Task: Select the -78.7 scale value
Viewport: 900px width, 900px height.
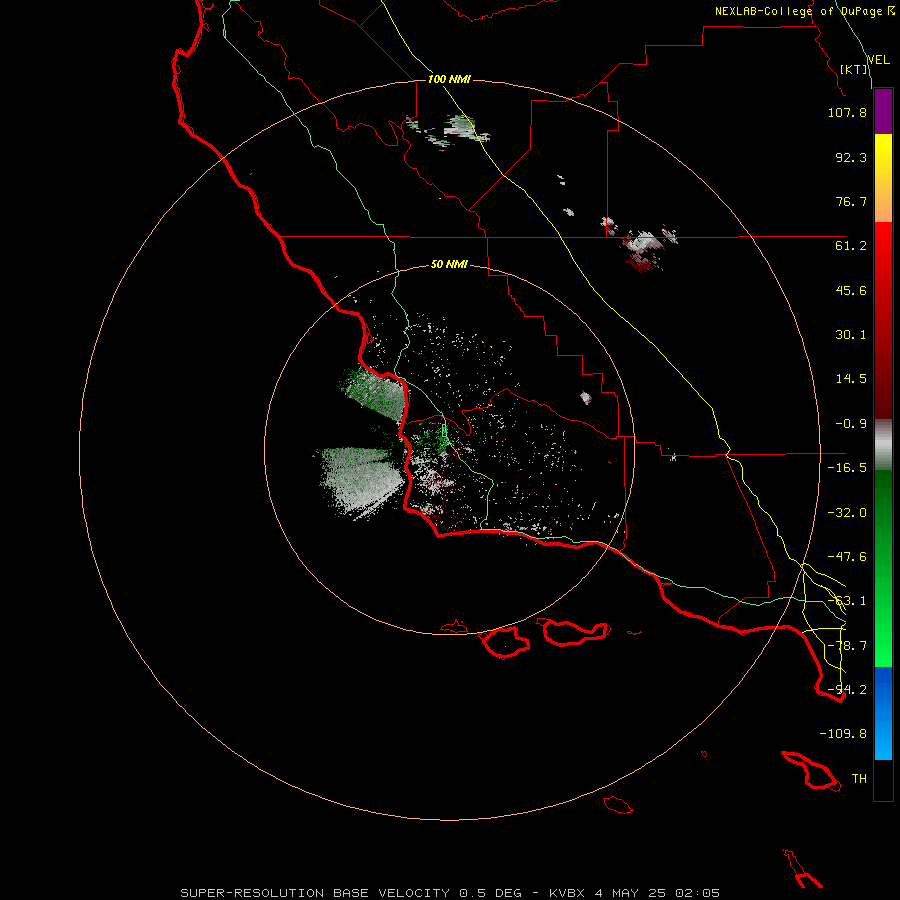Action: point(847,646)
